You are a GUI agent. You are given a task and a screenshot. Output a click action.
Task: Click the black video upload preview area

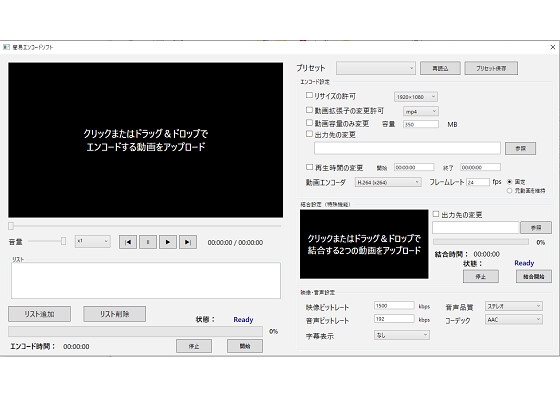(146, 140)
